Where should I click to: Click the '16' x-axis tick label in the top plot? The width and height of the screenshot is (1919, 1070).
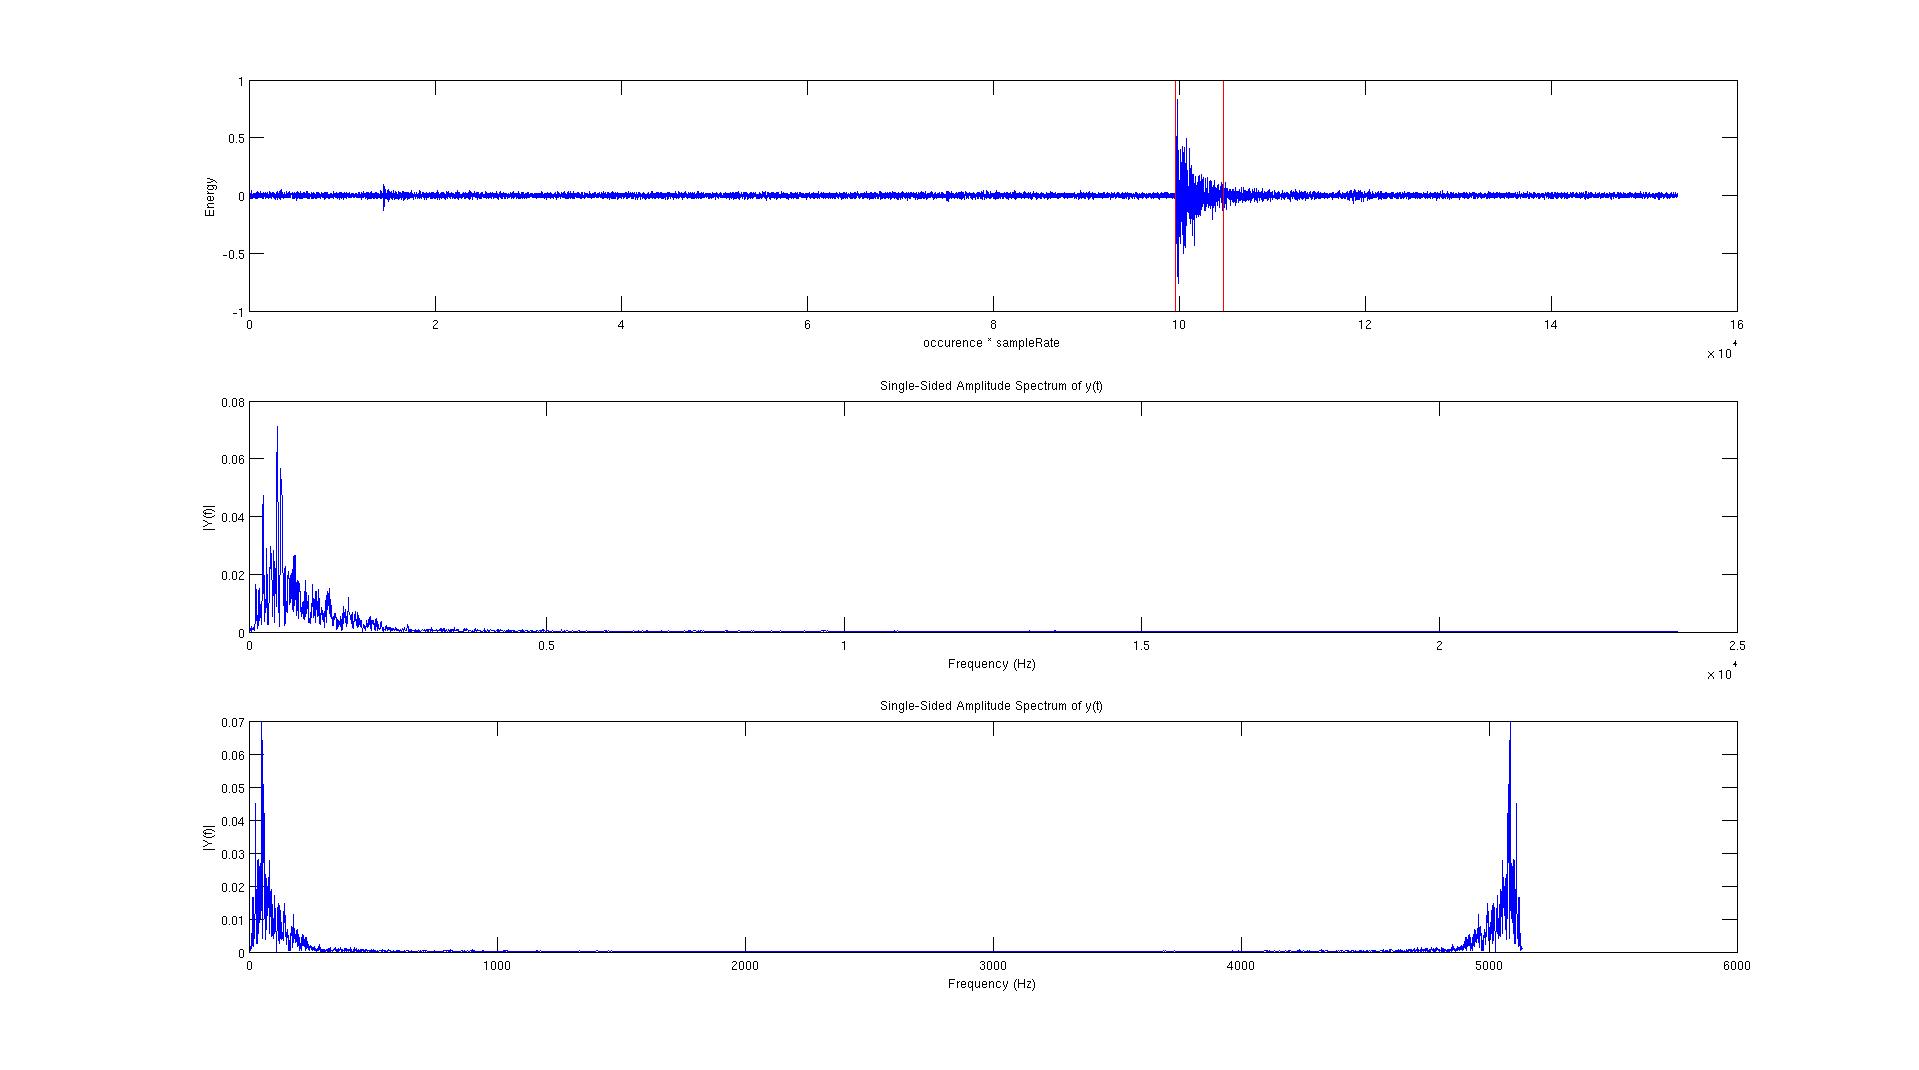coord(1736,325)
